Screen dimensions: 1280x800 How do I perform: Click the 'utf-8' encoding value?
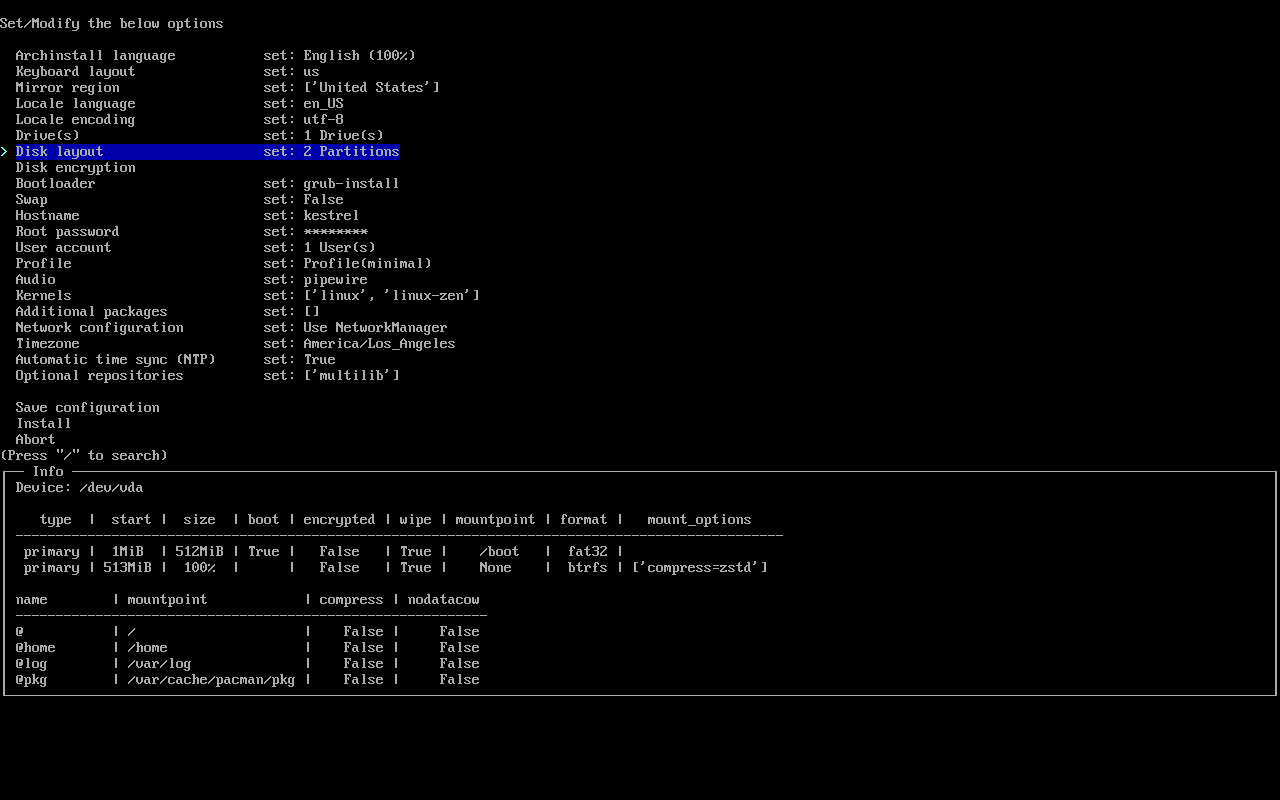pos(324,120)
